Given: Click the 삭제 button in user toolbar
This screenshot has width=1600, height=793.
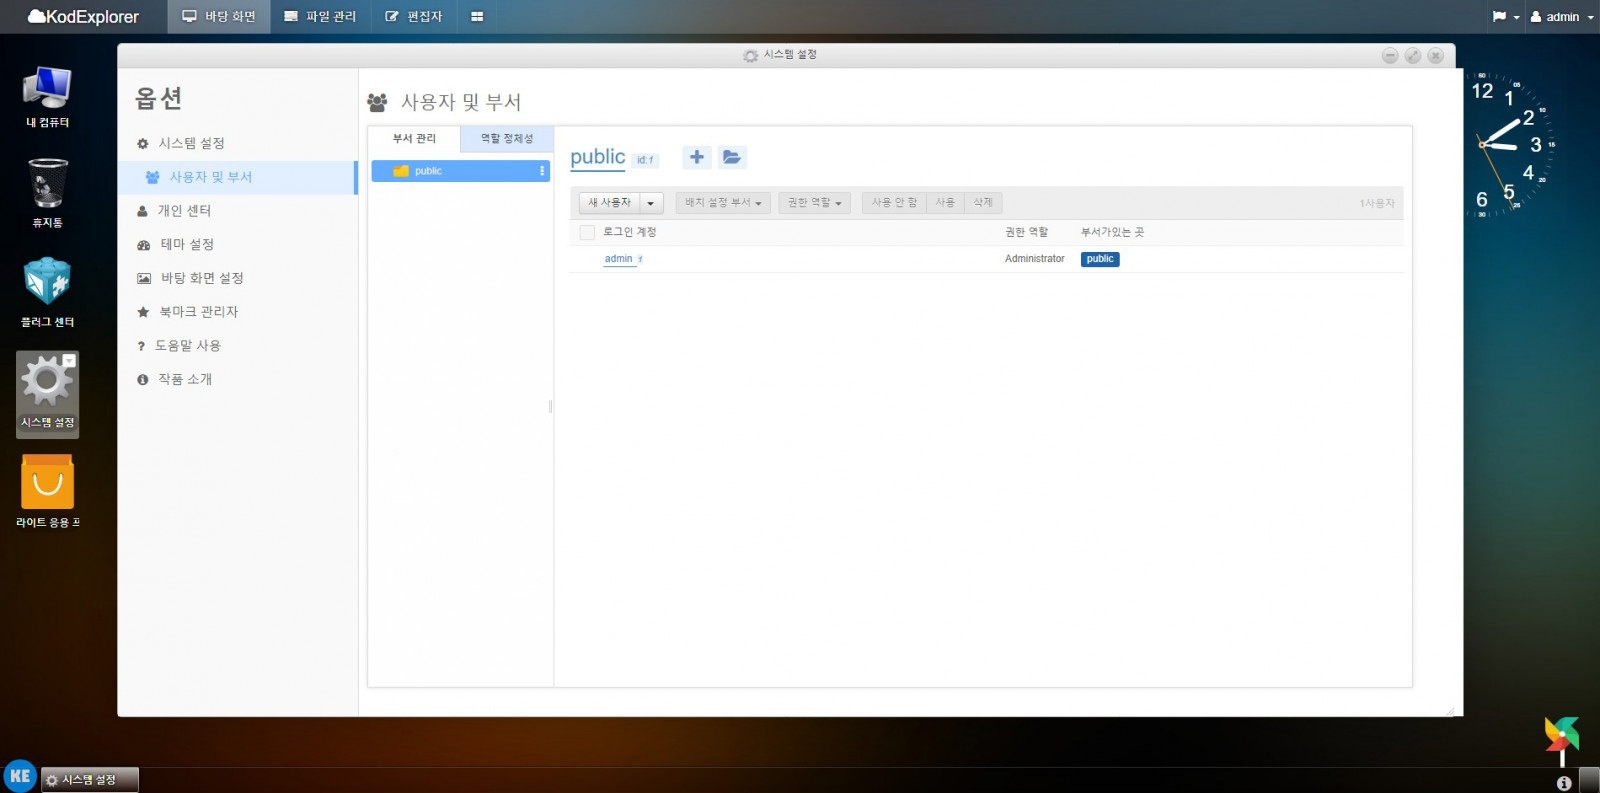Looking at the screenshot, I should [983, 203].
